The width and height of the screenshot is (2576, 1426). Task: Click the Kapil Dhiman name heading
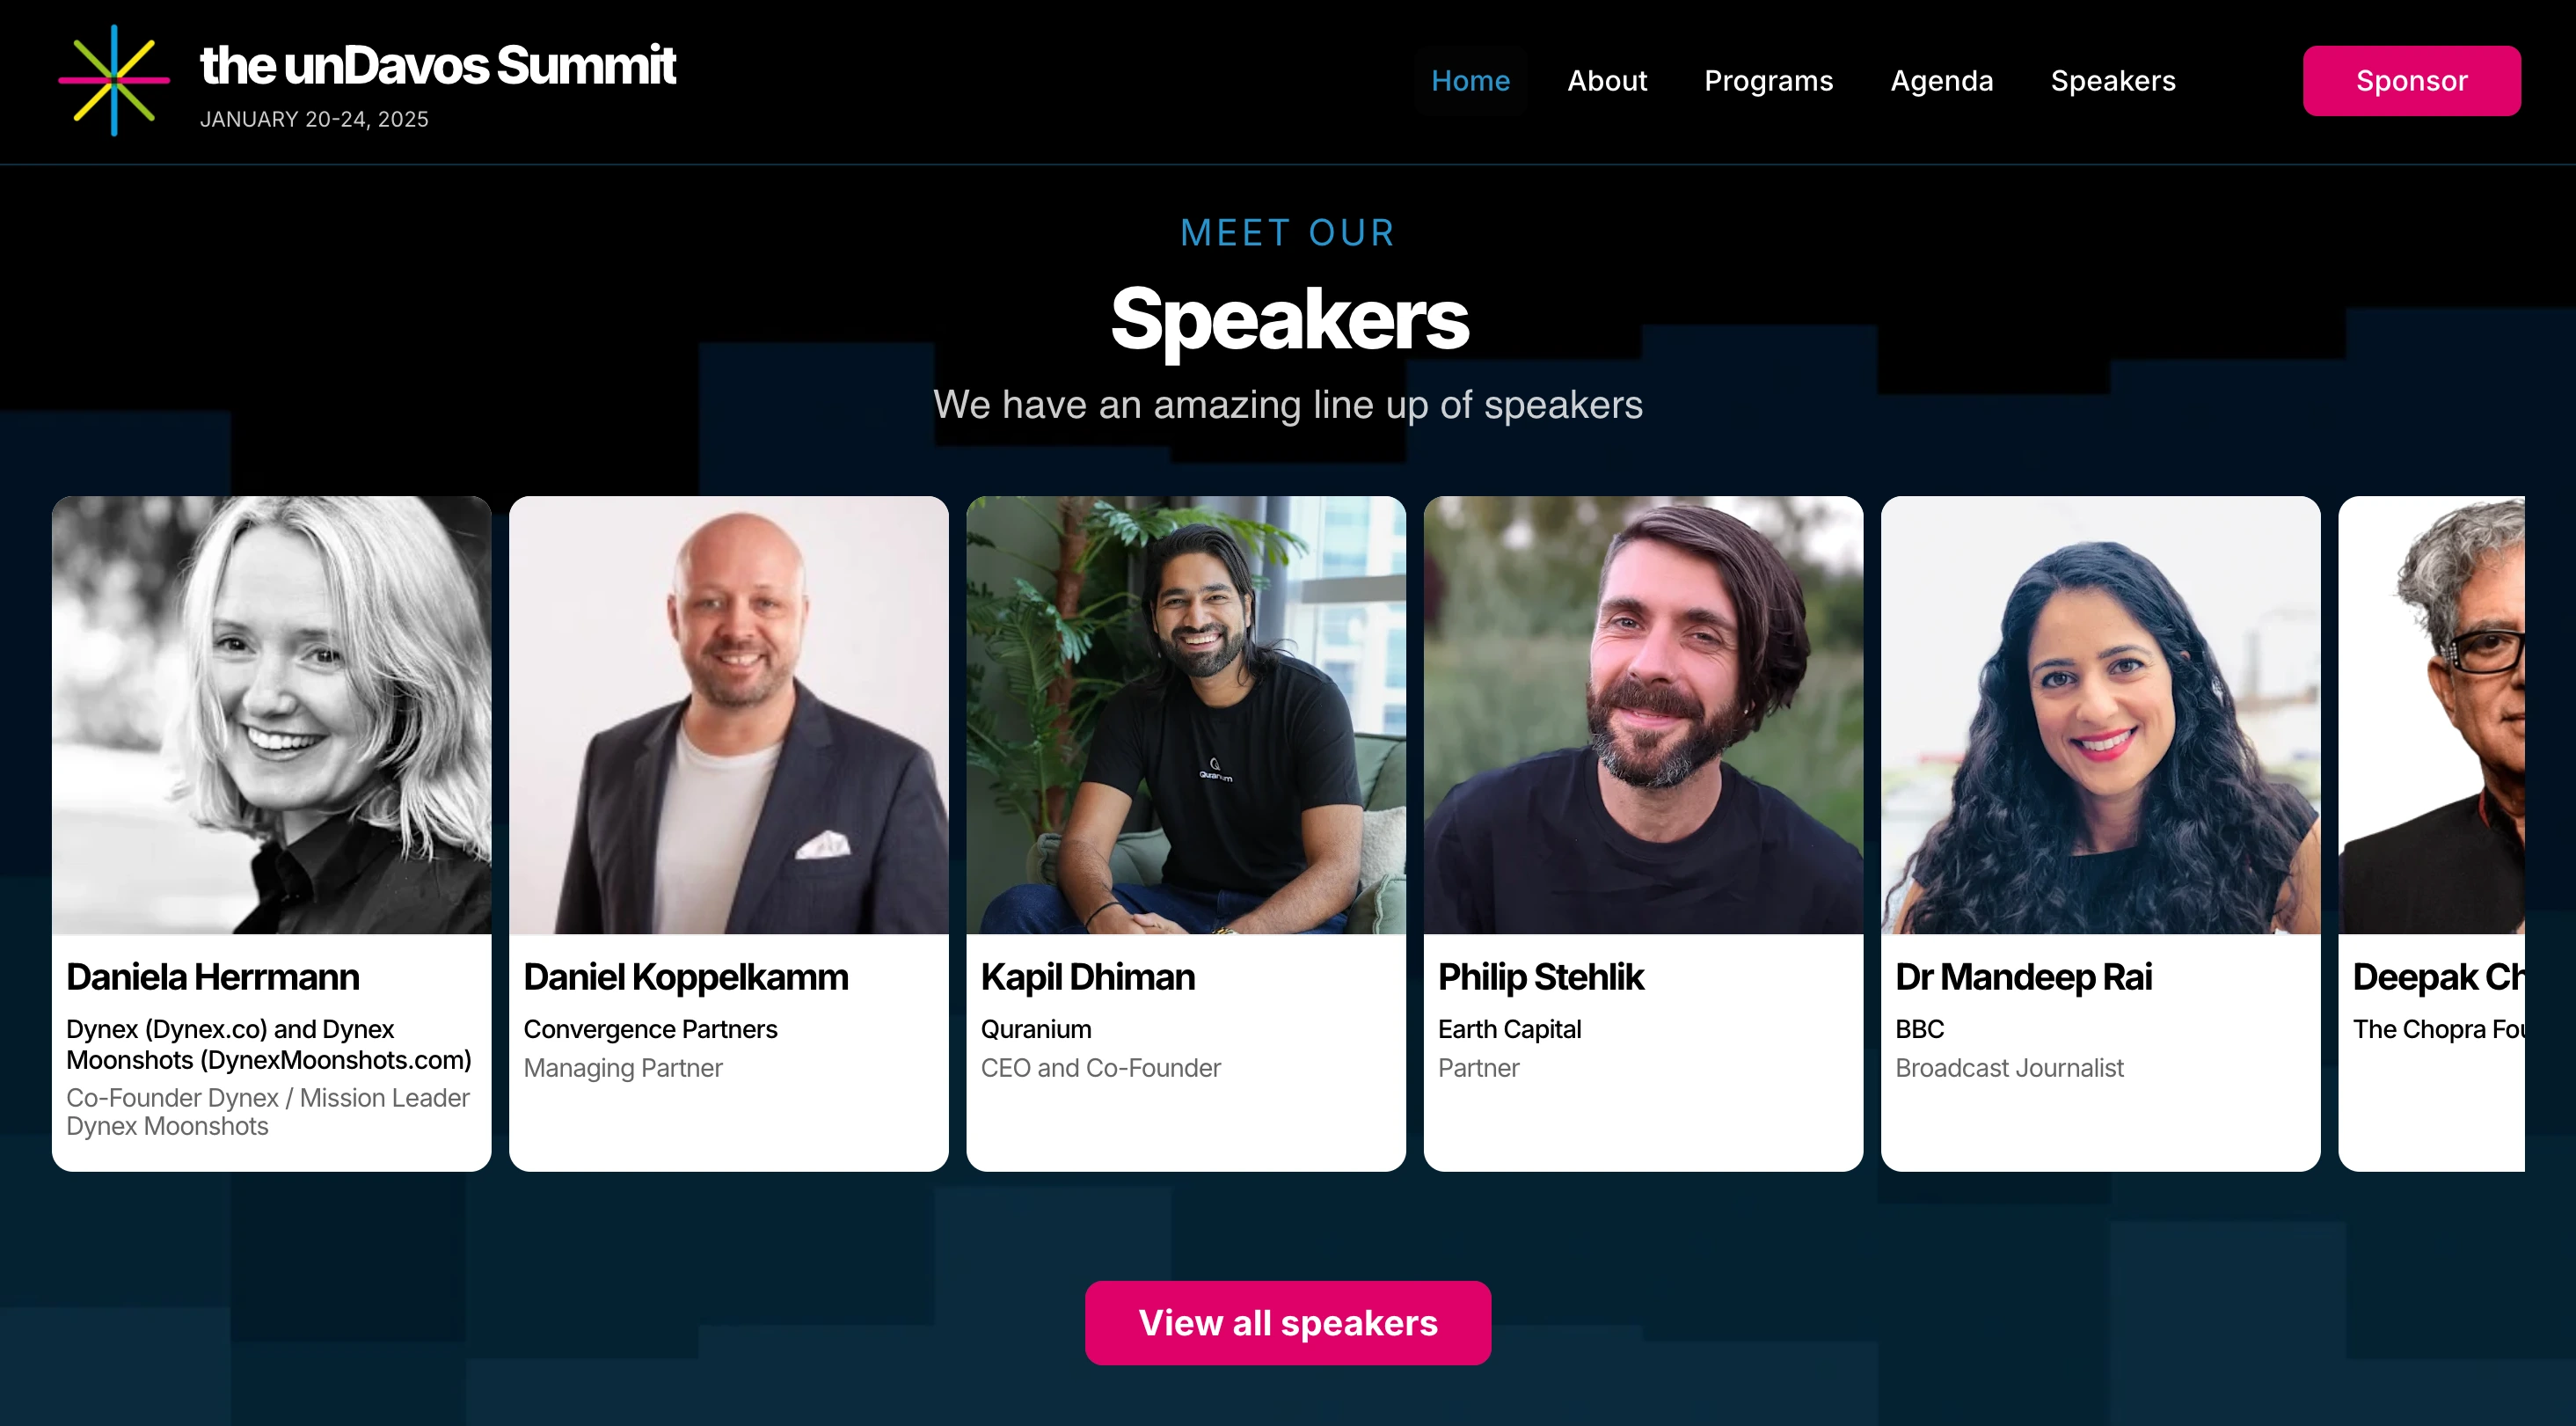[1087, 977]
